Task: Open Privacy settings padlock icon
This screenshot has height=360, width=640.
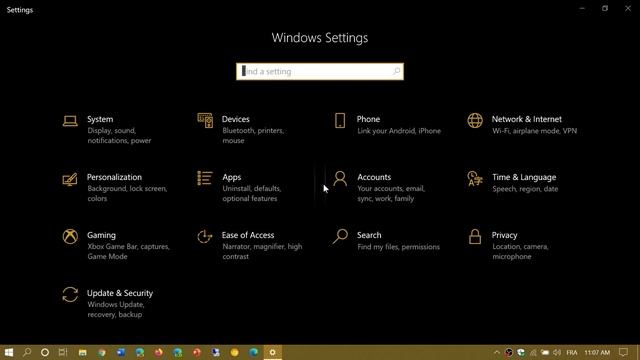Action: click(x=475, y=237)
